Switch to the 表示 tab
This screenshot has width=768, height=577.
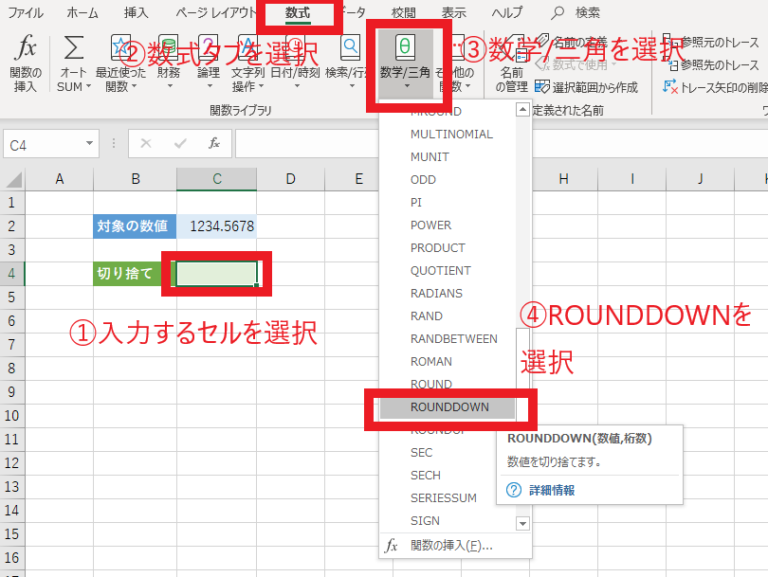(454, 13)
